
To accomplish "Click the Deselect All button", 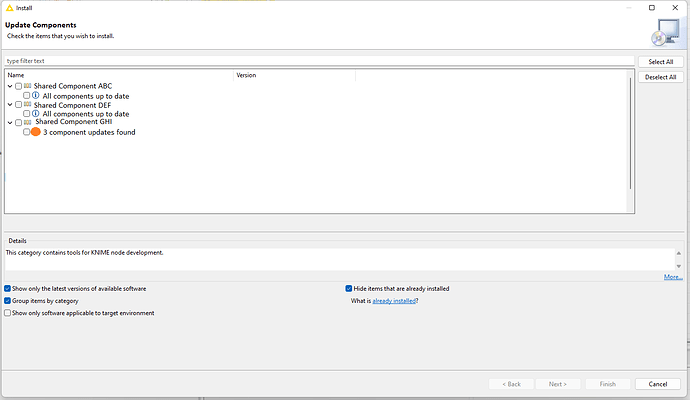I will [x=661, y=77].
